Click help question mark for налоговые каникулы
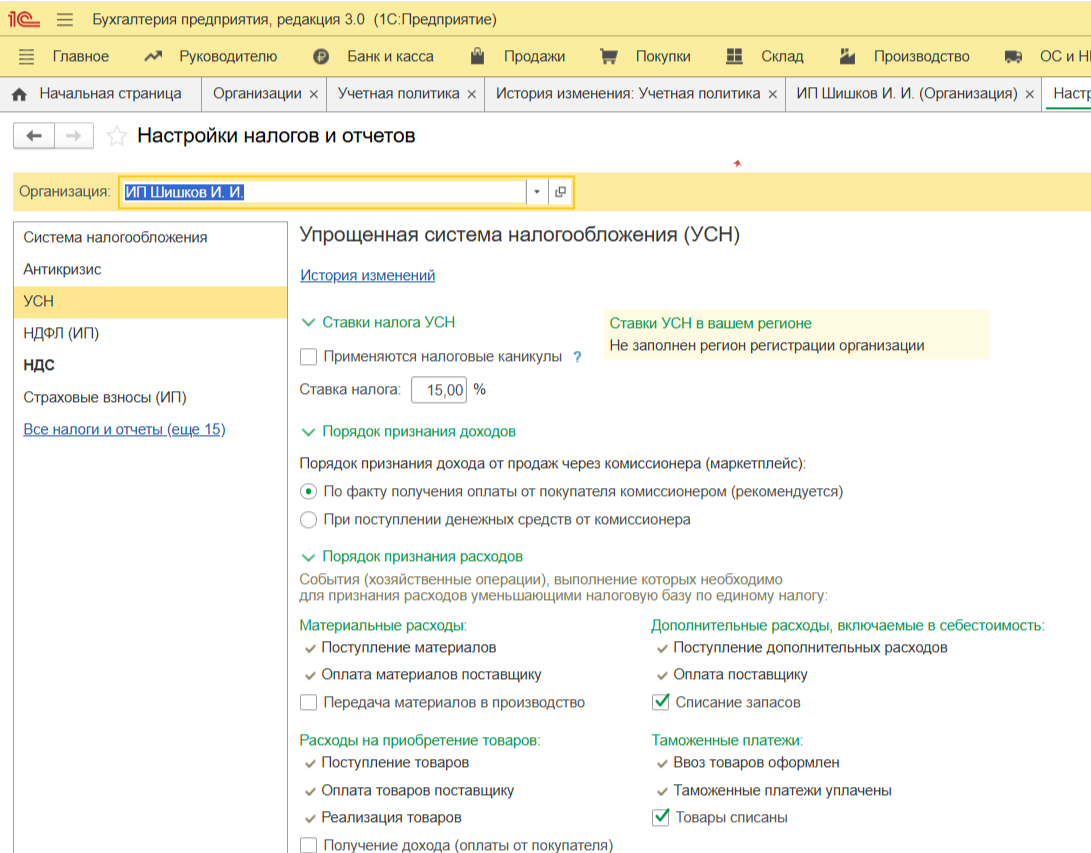 (577, 357)
